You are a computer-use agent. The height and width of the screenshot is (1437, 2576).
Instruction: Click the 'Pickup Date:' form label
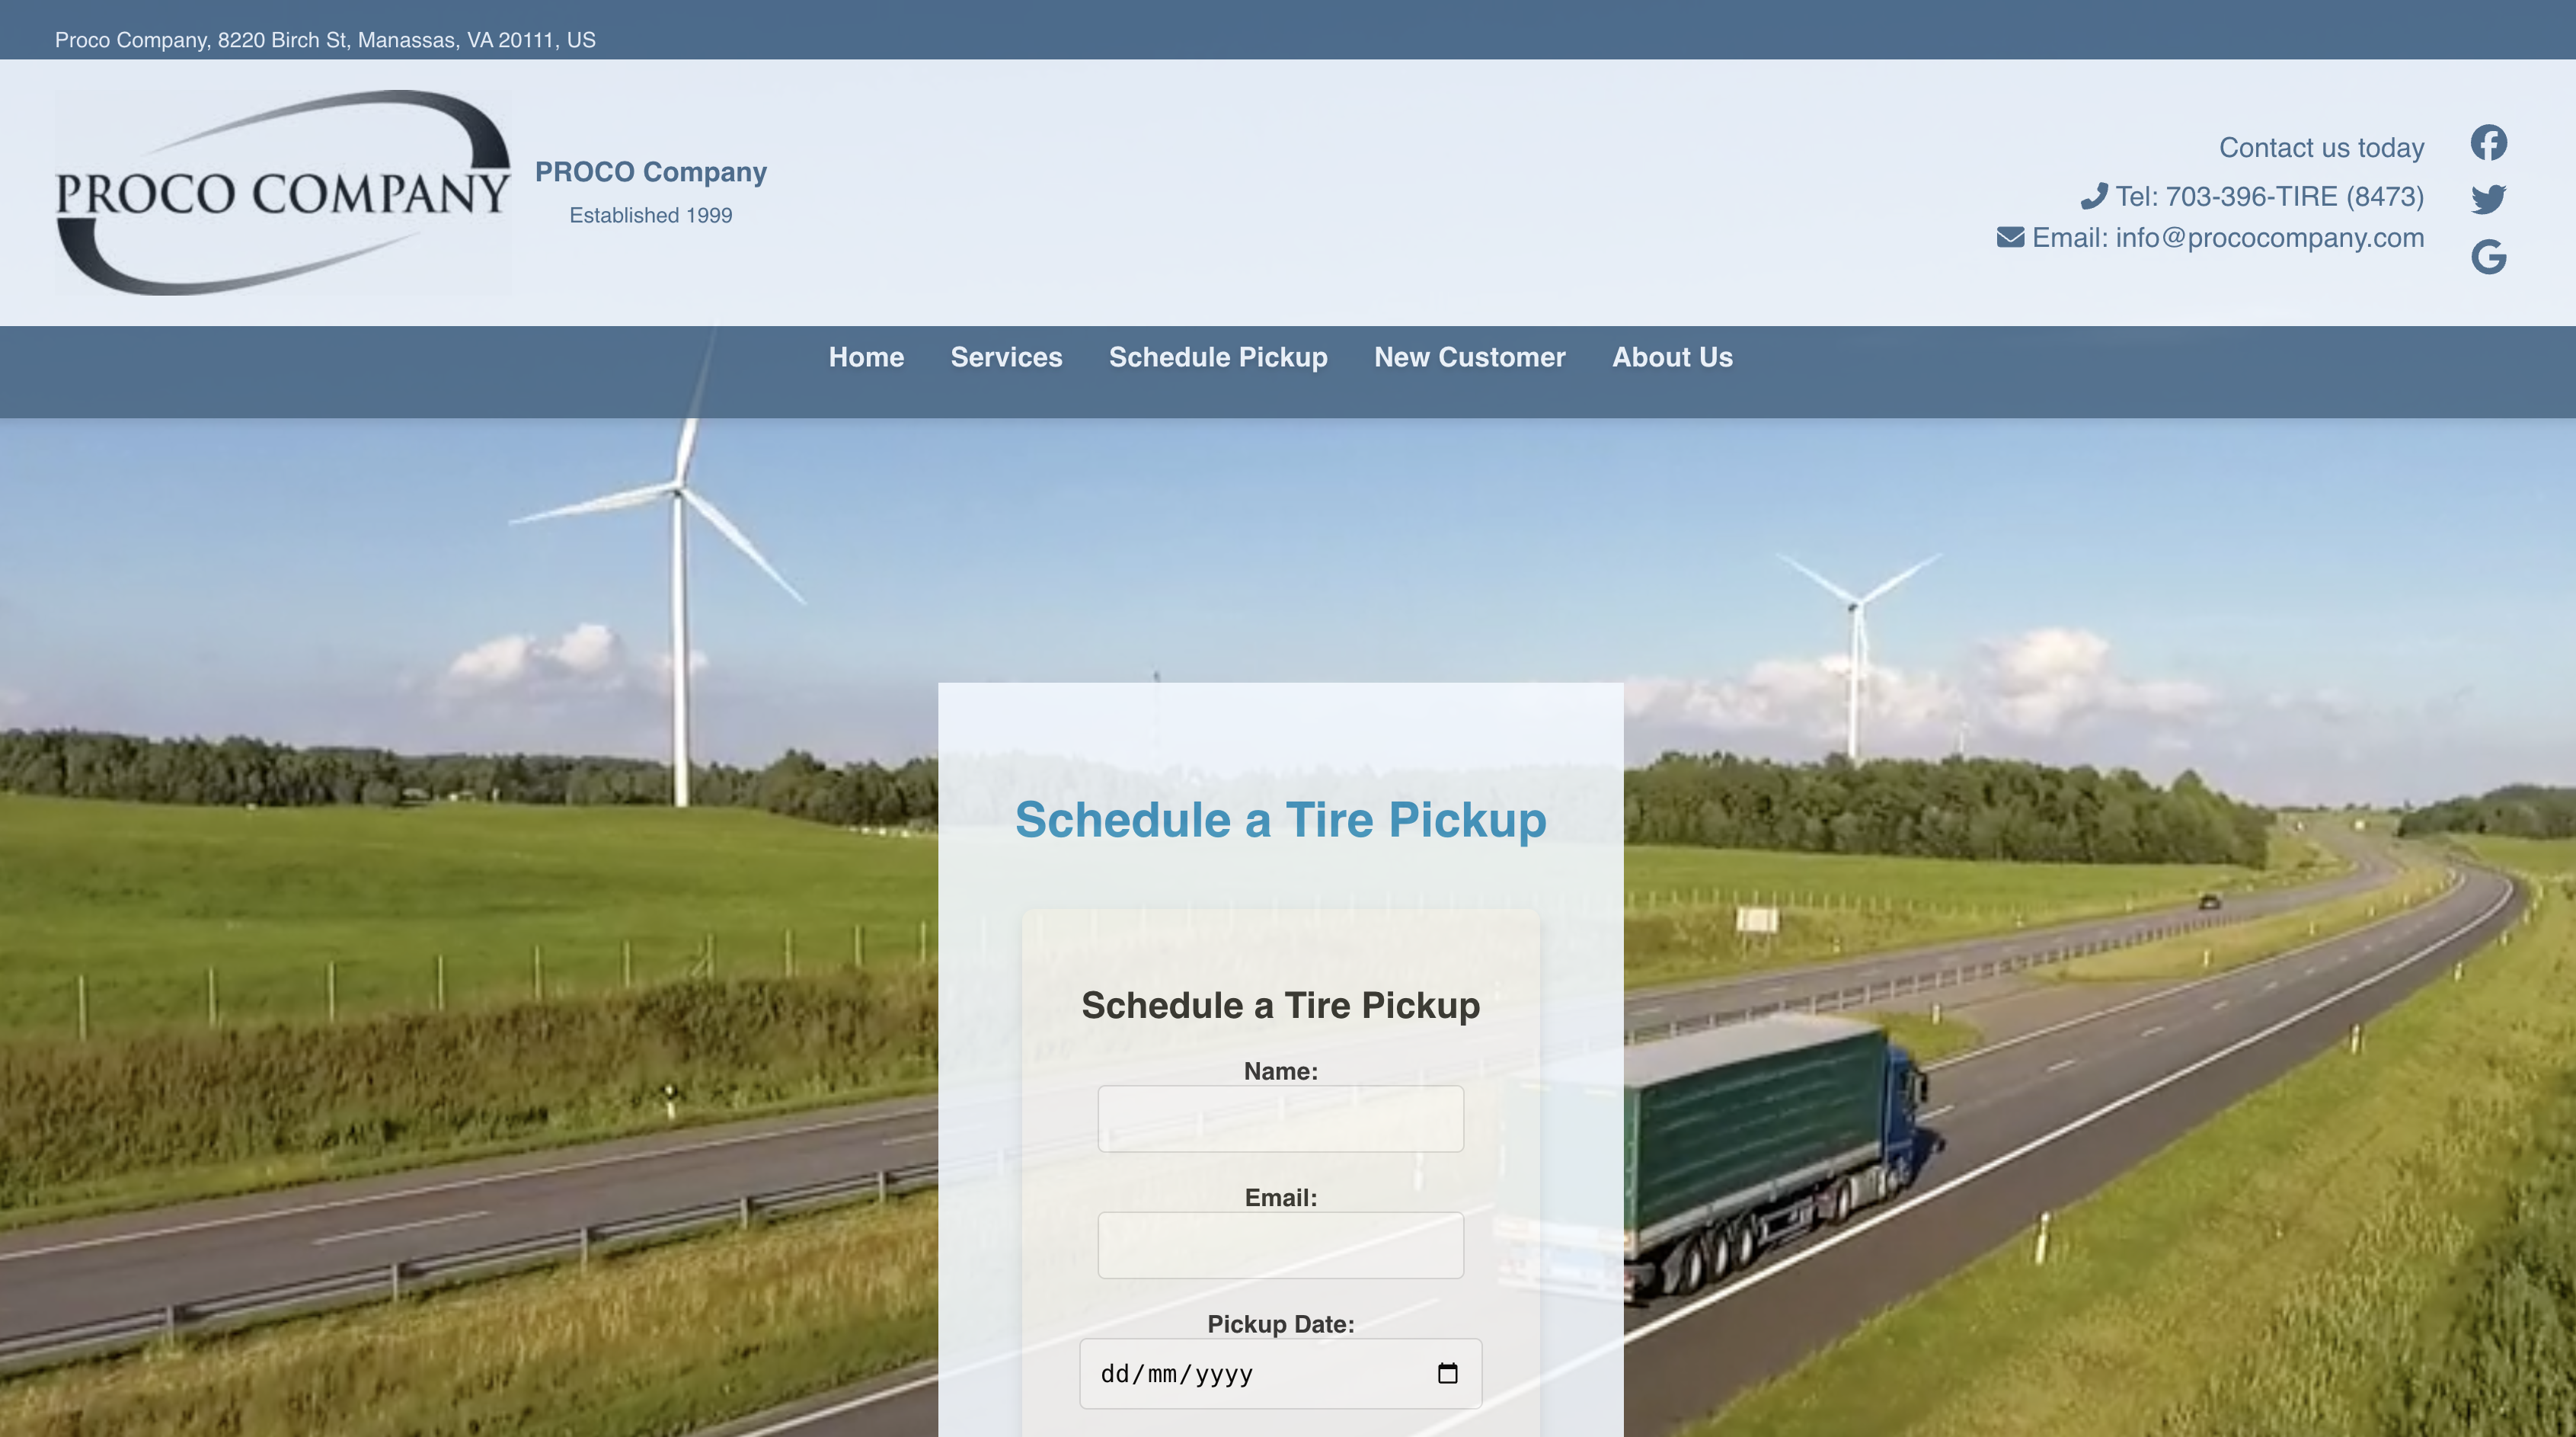(1280, 1324)
